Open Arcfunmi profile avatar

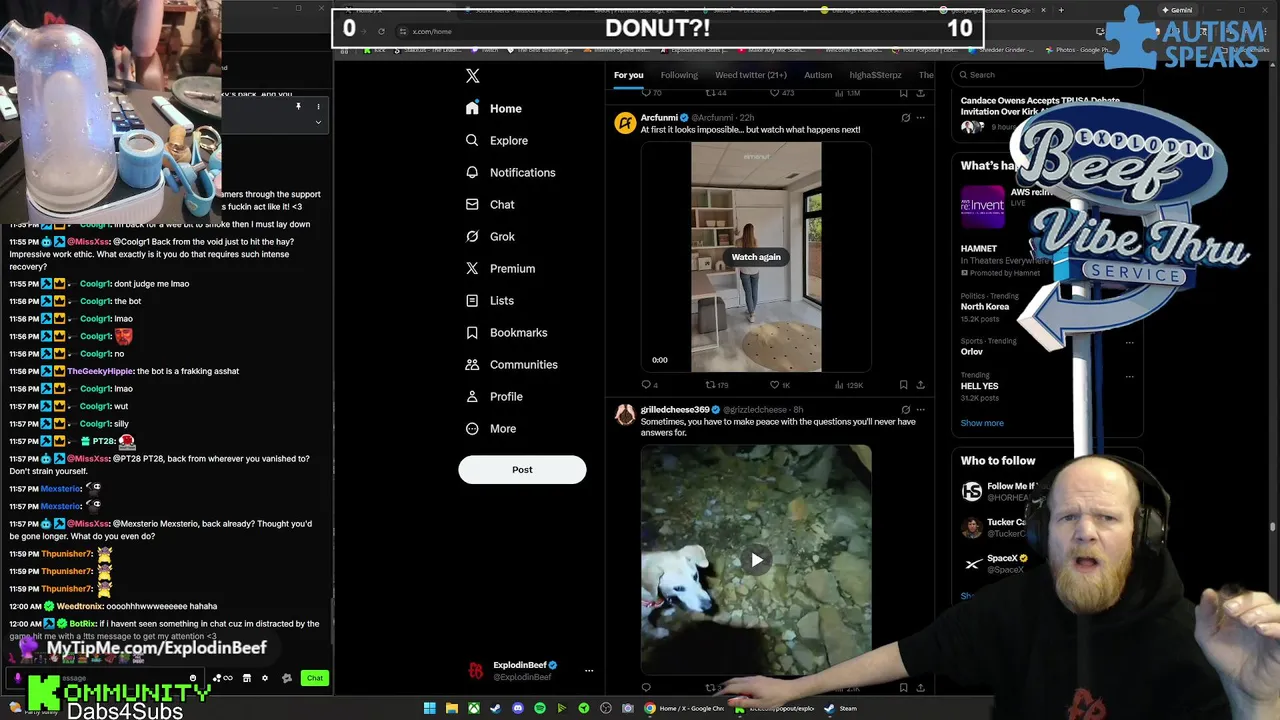[625, 123]
